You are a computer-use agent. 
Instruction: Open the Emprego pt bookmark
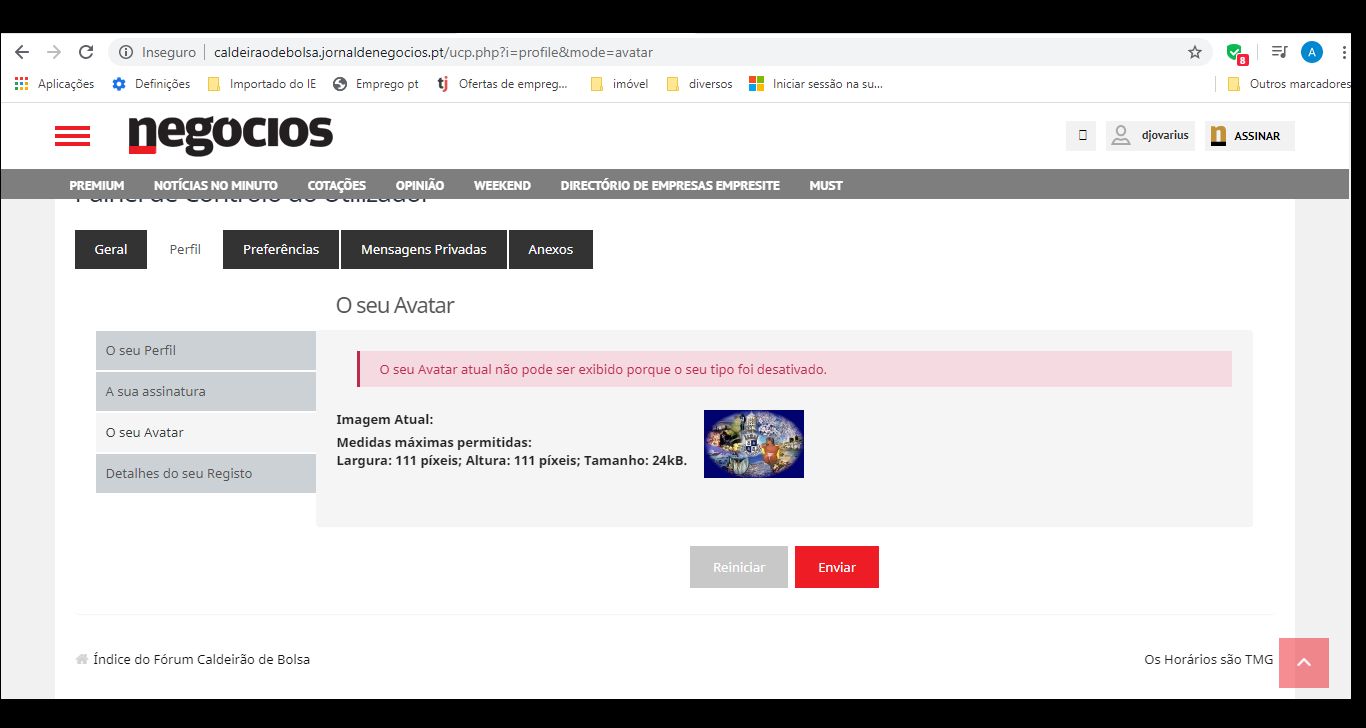click(376, 84)
